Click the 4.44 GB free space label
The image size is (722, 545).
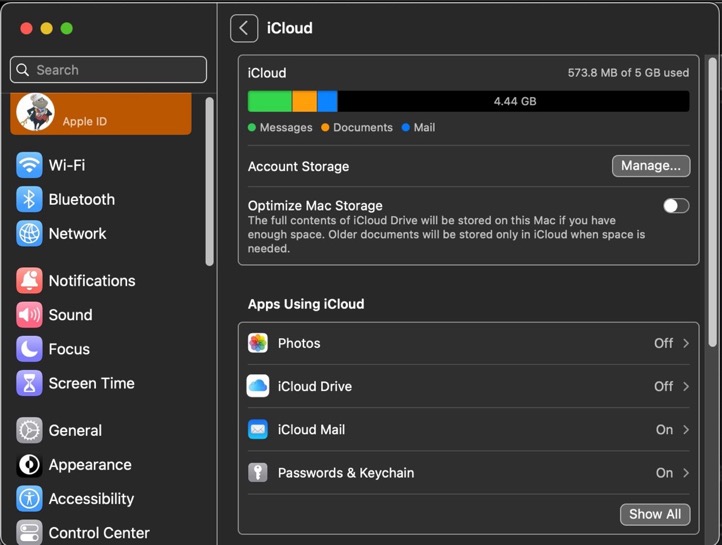coord(515,101)
